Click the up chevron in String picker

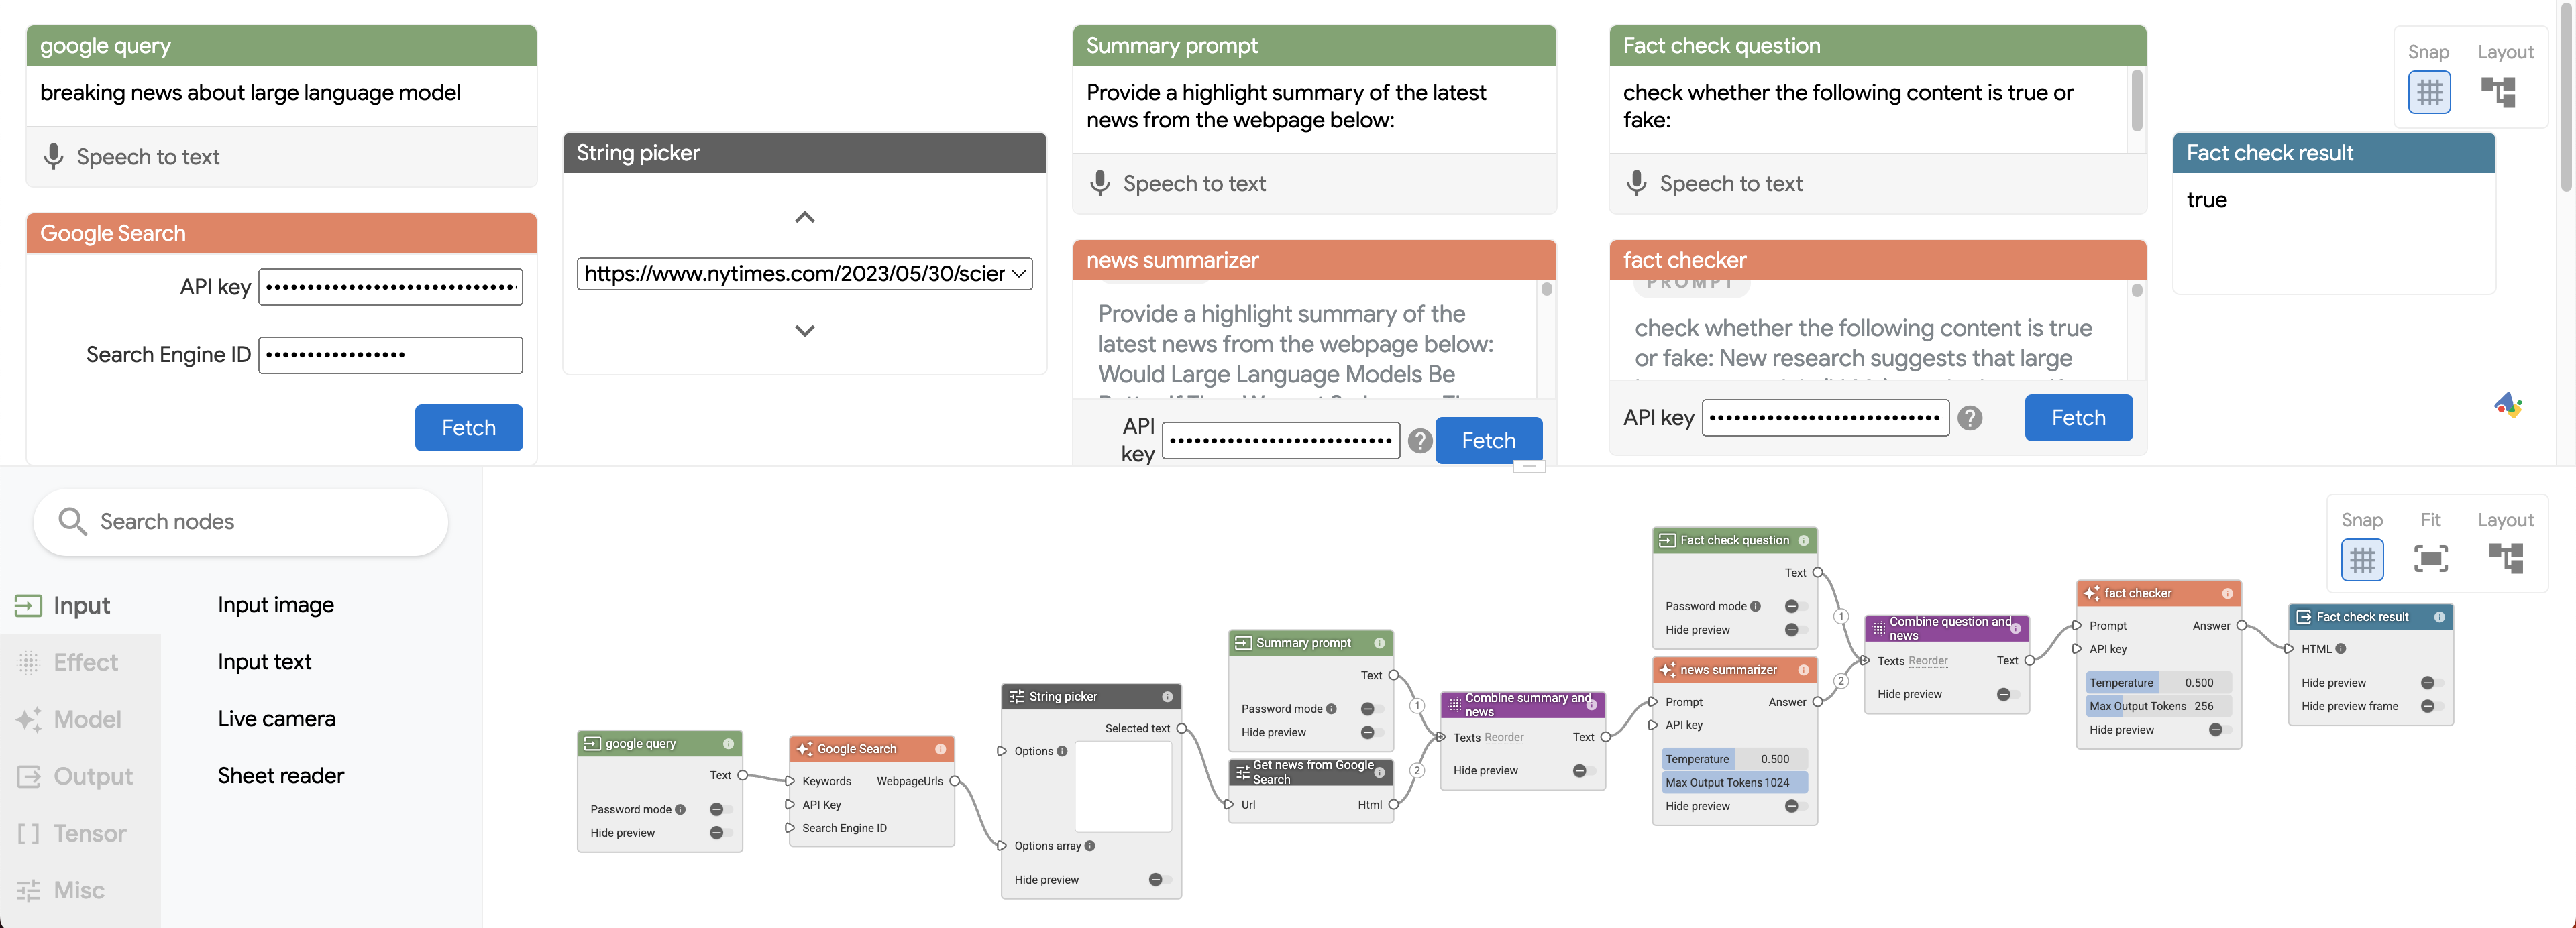(x=804, y=217)
